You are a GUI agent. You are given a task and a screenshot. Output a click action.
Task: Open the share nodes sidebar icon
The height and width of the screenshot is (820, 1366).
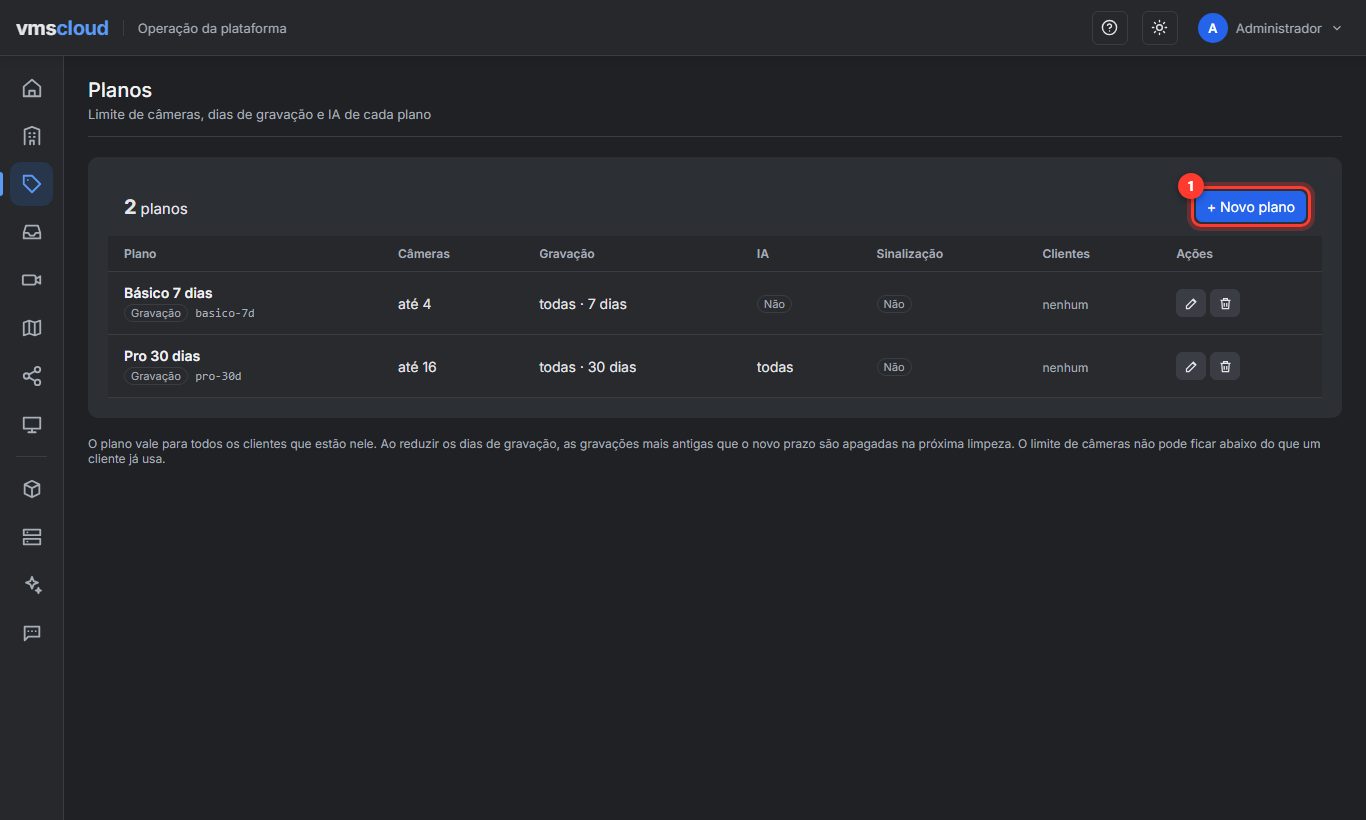(32, 376)
